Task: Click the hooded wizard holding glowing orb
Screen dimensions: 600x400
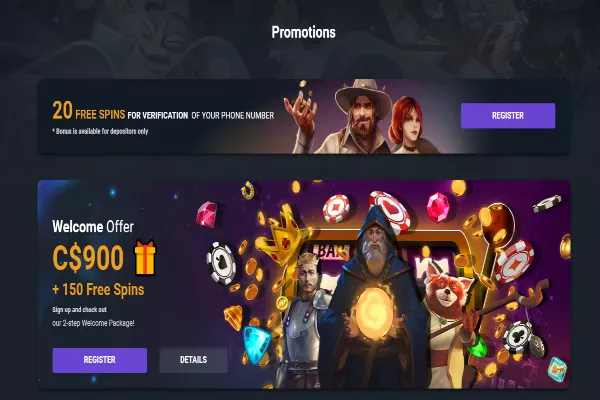Action: [x=377, y=299]
